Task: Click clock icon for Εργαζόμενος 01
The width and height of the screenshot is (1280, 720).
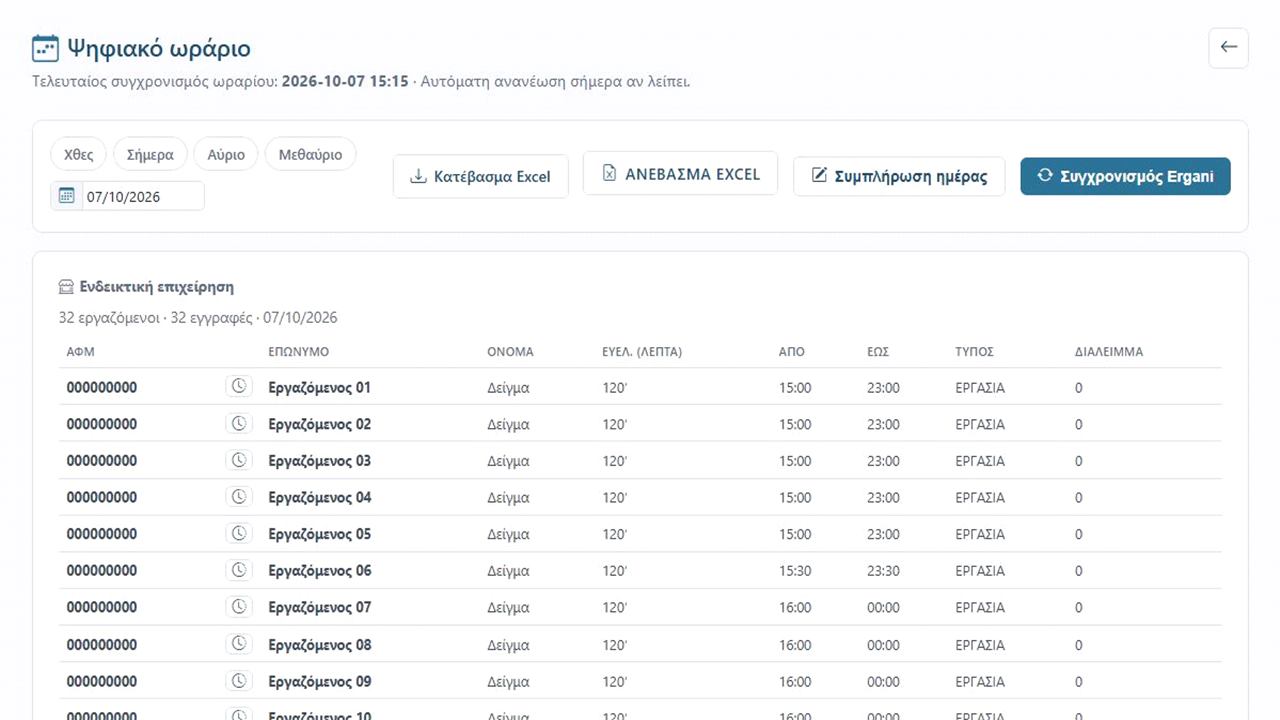Action: coord(239,387)
